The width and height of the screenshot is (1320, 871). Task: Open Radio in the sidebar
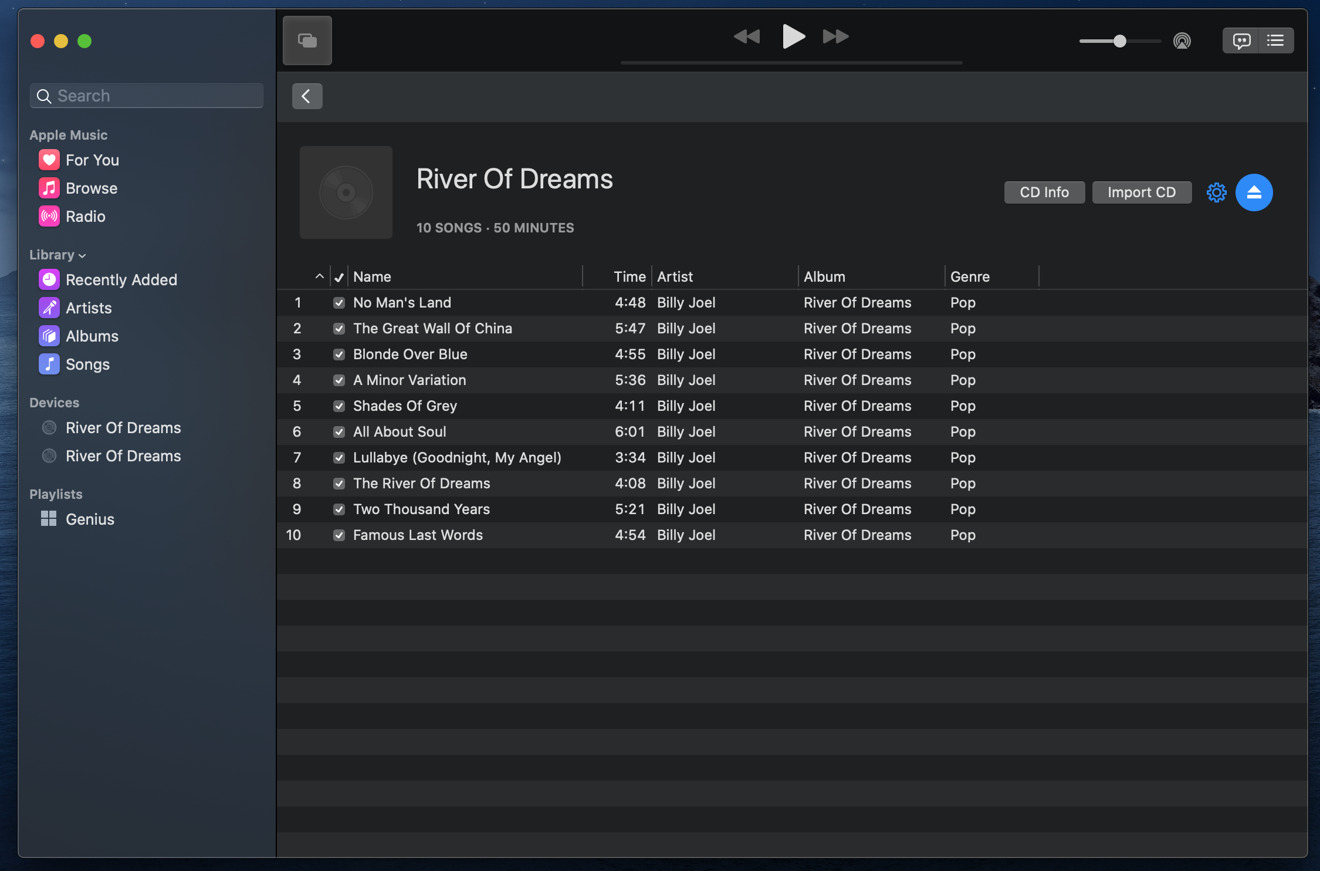pyautogui.click(x=85, y=216)
